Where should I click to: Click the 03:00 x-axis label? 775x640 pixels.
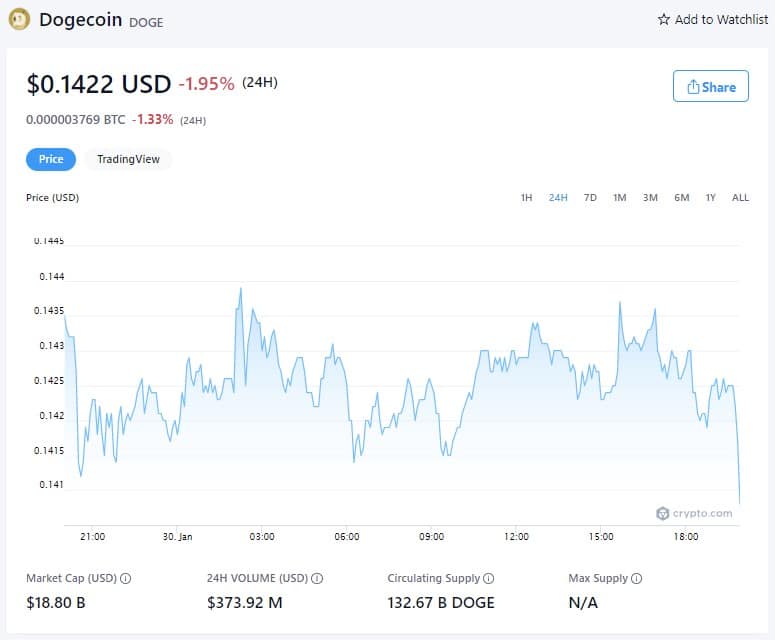[262, 536]
